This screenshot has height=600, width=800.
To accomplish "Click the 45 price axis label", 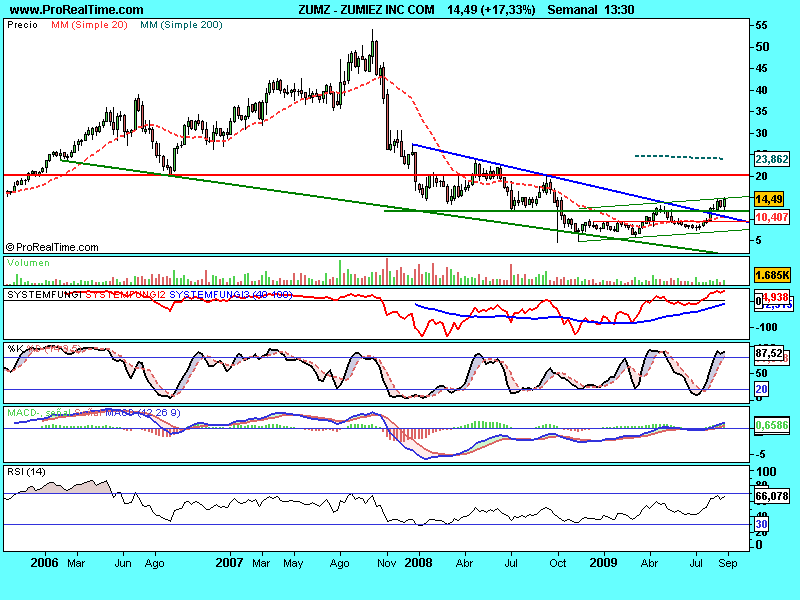I will (x=762, y=68).
